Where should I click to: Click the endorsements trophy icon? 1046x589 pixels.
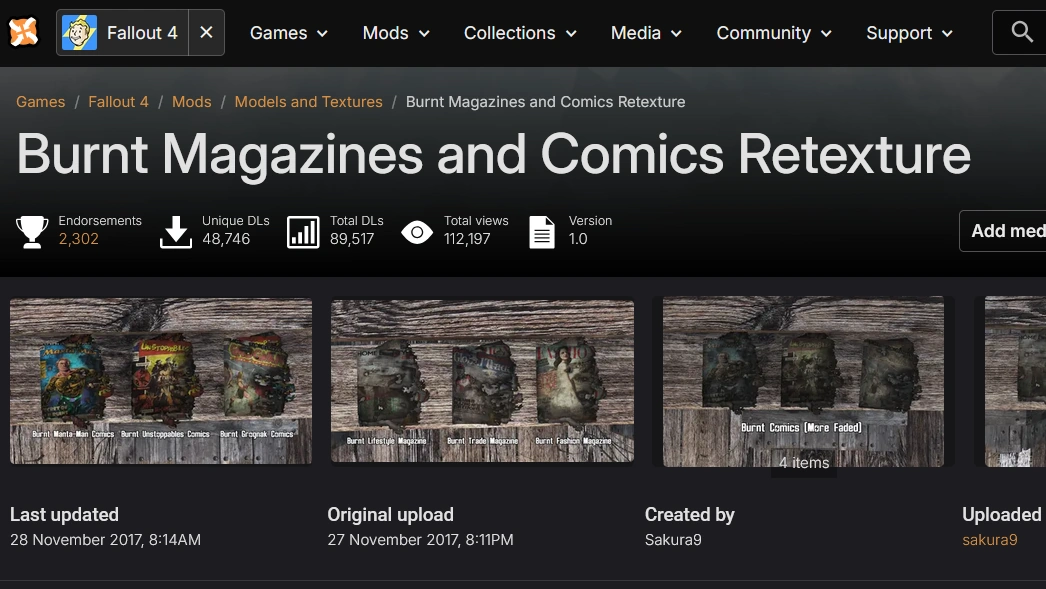point(32,231)
